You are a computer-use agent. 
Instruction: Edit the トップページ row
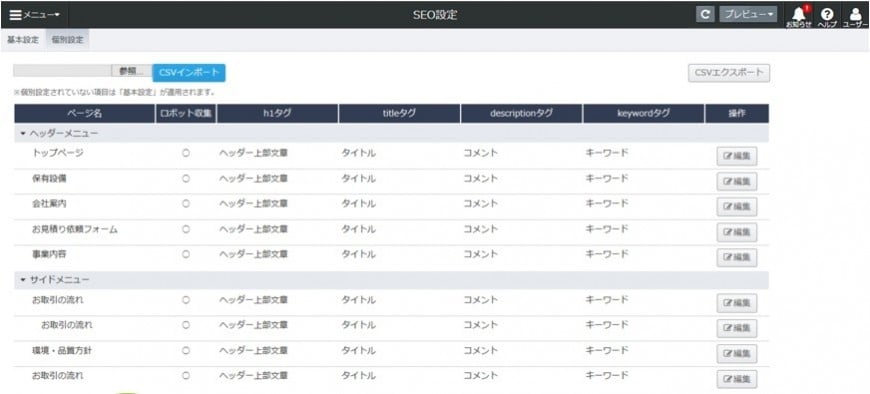(737, 156)
